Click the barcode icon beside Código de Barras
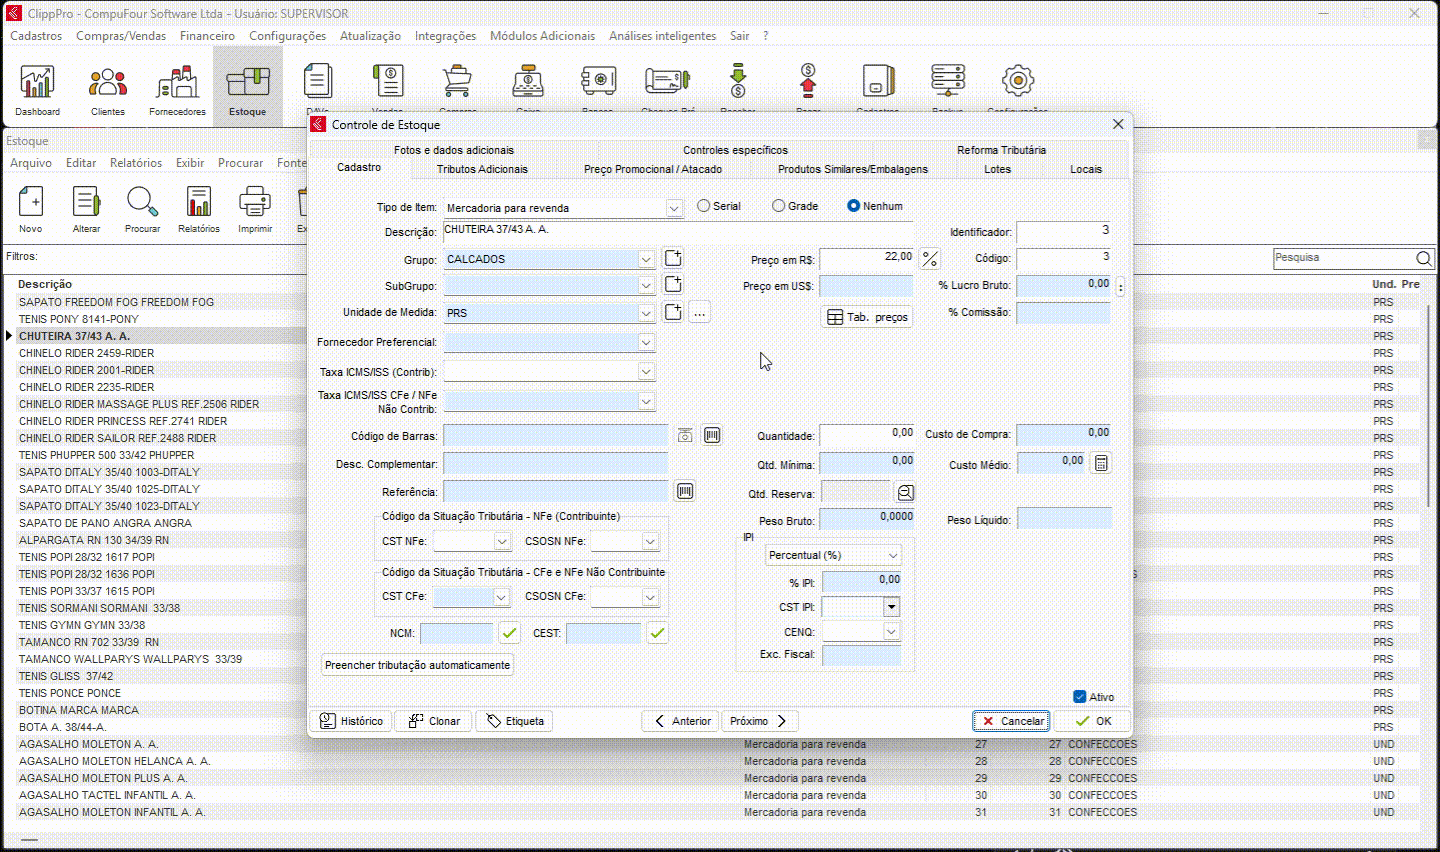The width and height of the screenshot is (1440, 852). (712, 435)
